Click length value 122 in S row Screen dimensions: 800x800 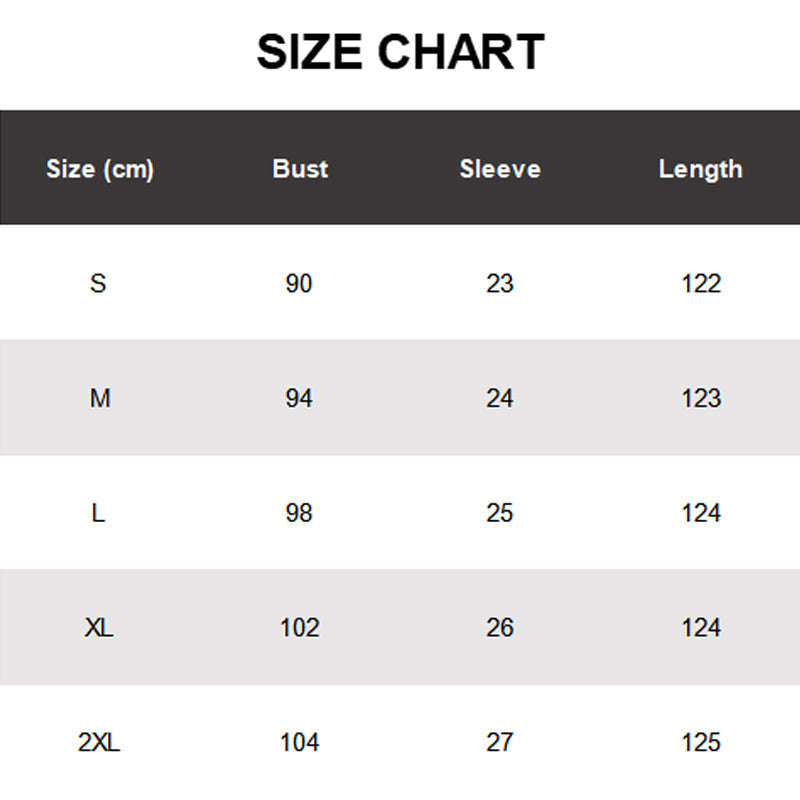coord(701,284)
